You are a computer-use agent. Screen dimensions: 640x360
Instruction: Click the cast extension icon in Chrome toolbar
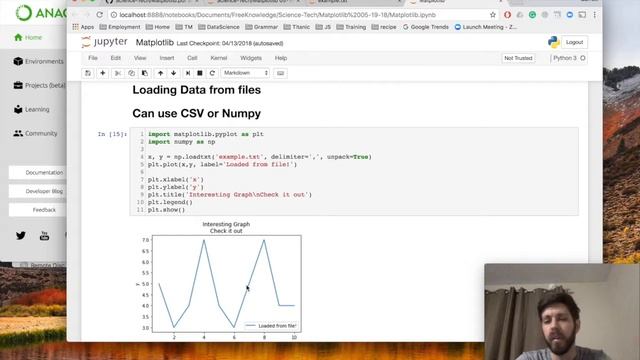(582, 15)
